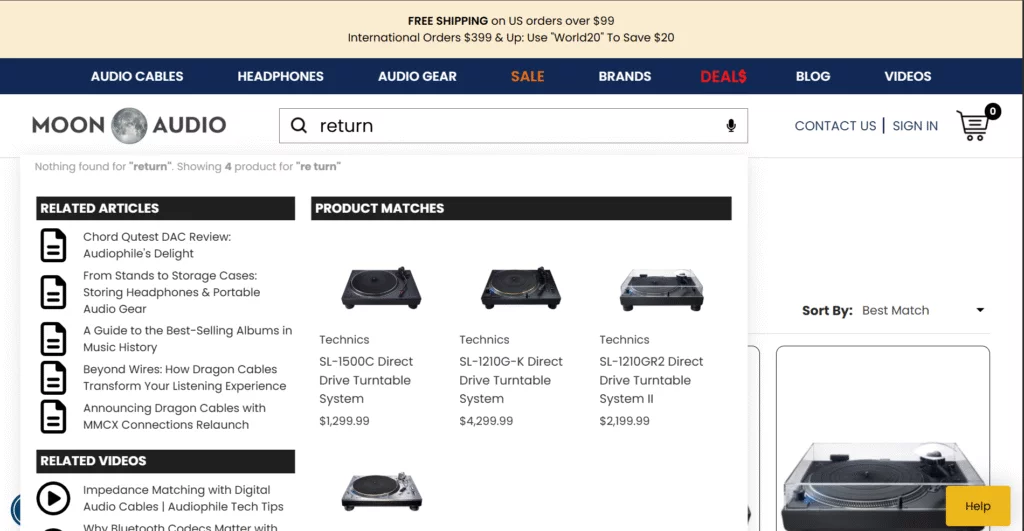Click inside the search field with 'return'
Image resolution: width=1024 pixels, height=531 pixels.
(513, 125)
